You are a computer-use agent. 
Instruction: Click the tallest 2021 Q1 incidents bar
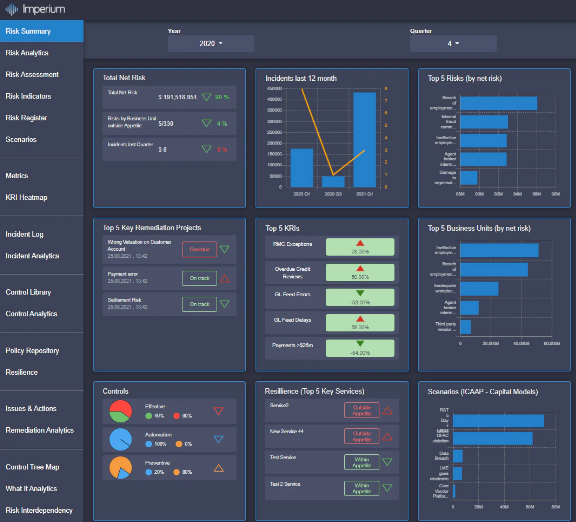tap(364, 140)
